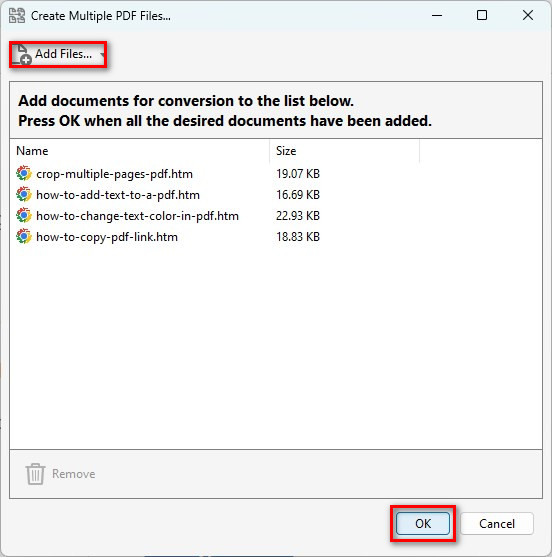This screenshot has height=557, width=552.
Task: Click the Remove trash button
Action: coord(60,474)
